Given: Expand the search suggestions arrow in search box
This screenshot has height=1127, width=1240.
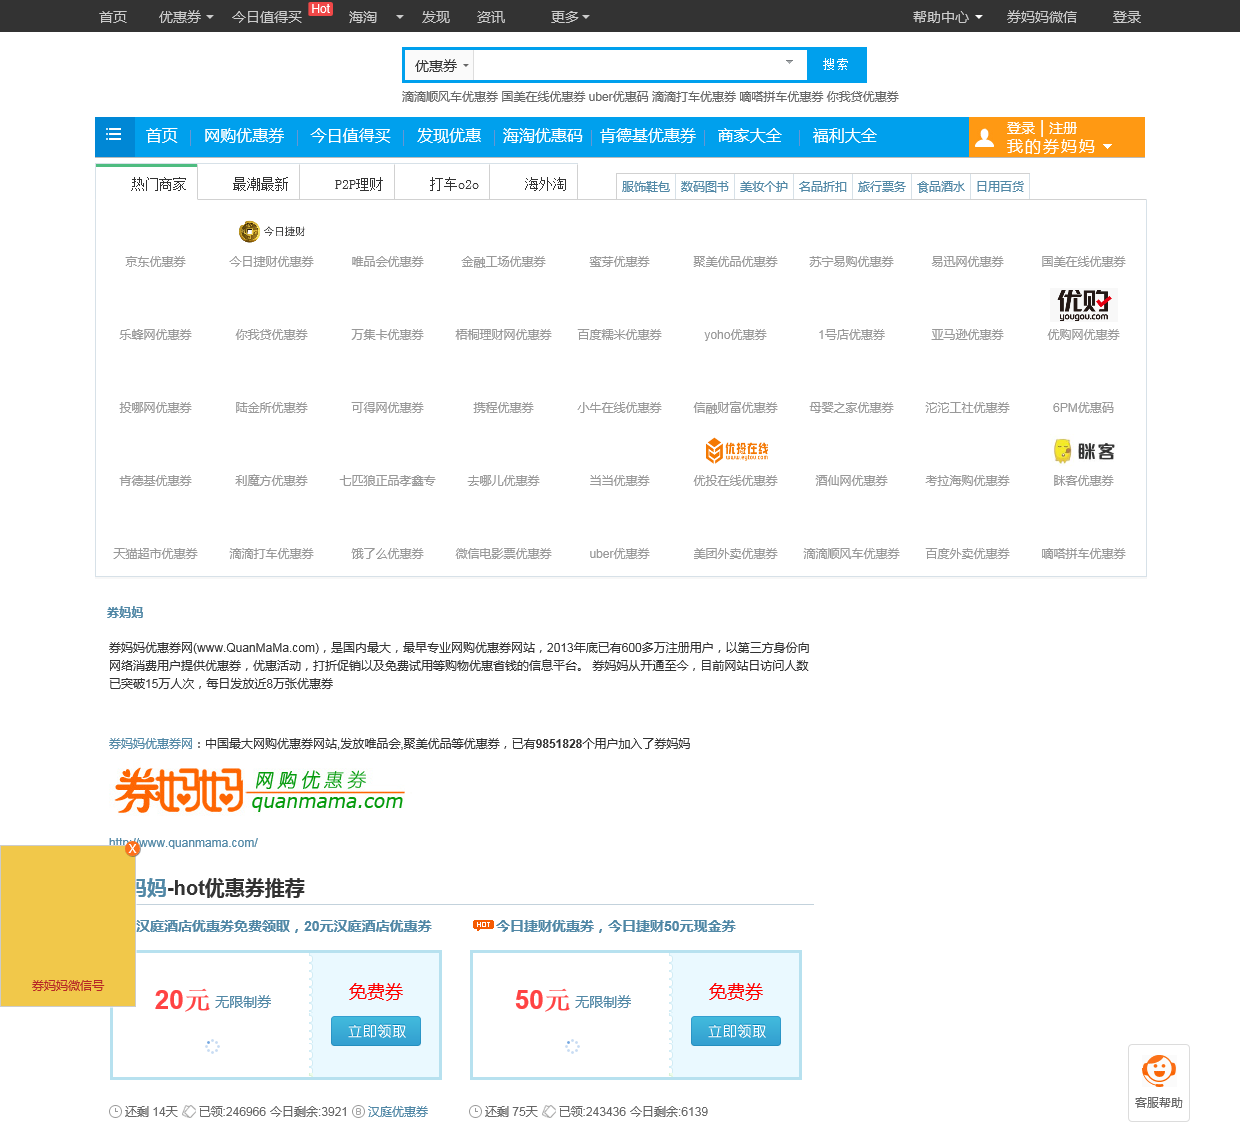Looking at the screenshot, I should pyautogui.click(x=789, y=62).
